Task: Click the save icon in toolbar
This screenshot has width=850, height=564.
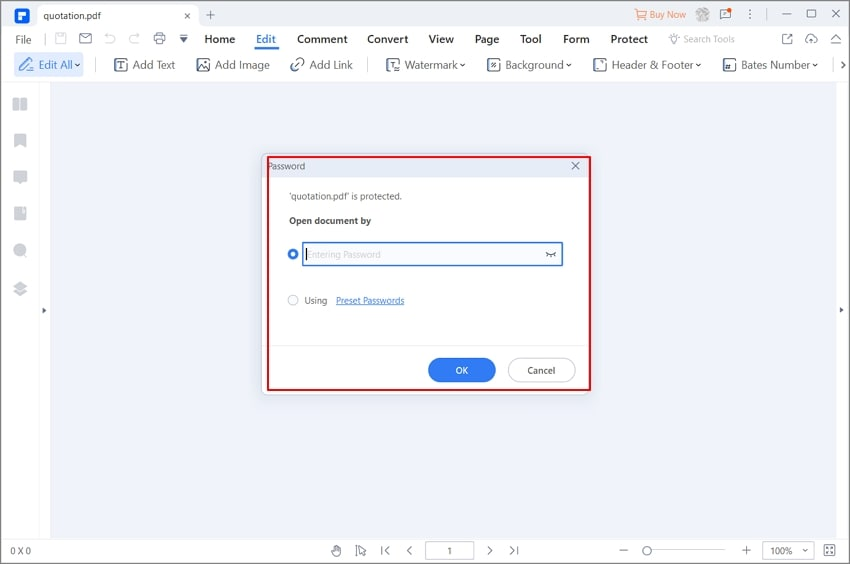Action: point(61,39)
